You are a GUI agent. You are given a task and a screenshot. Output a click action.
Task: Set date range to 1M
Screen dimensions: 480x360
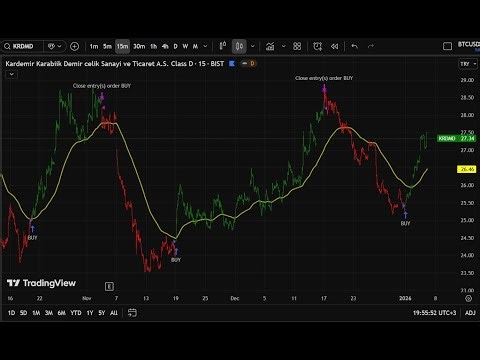(36, 313)
